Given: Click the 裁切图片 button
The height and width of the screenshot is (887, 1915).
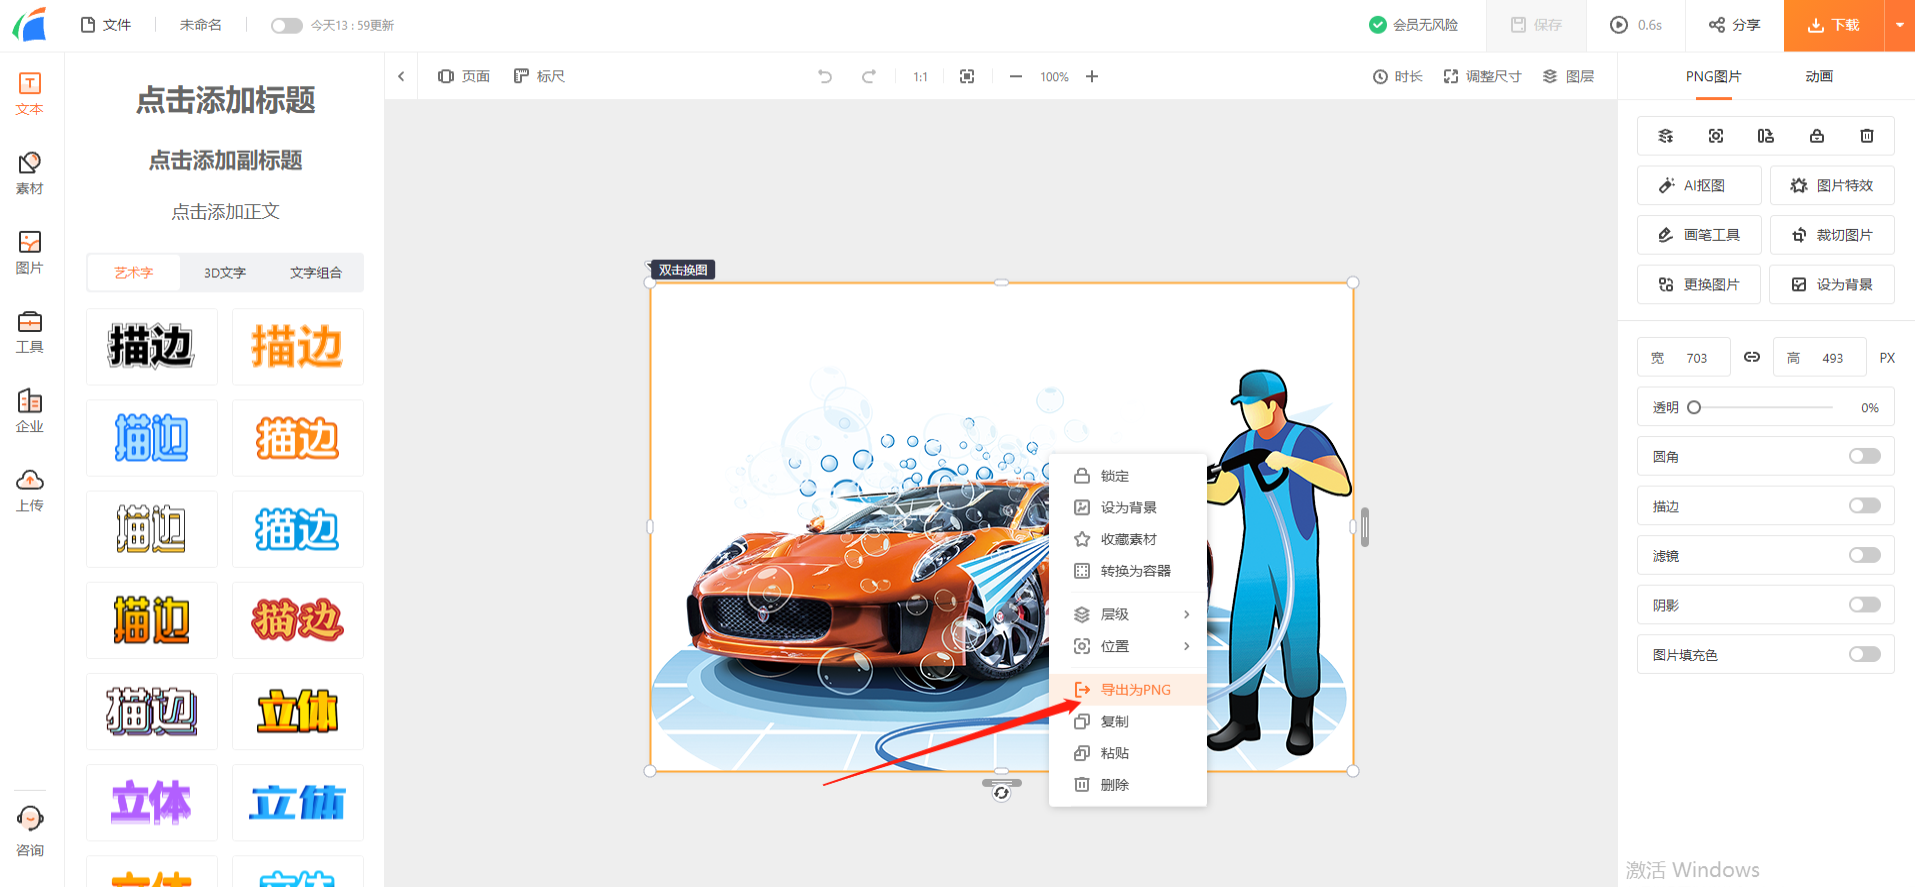Looking at the screenshot, I should [x=1832, y=235].
